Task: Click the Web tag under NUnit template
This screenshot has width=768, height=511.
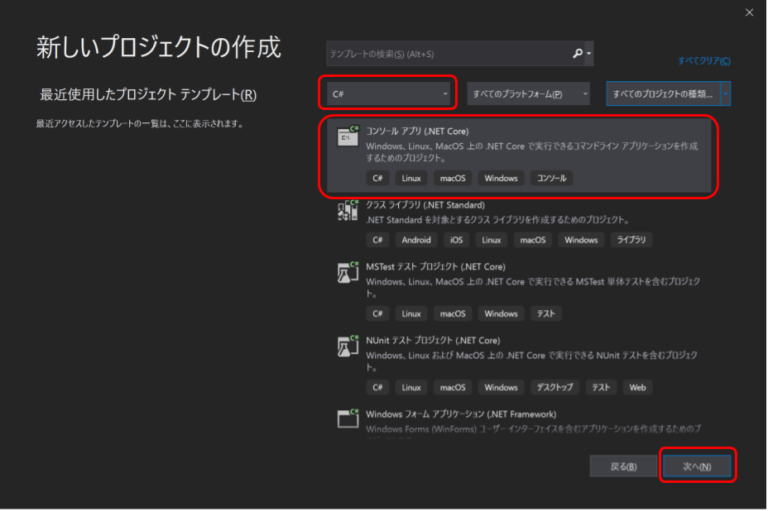Action: [x=637, y=387]
